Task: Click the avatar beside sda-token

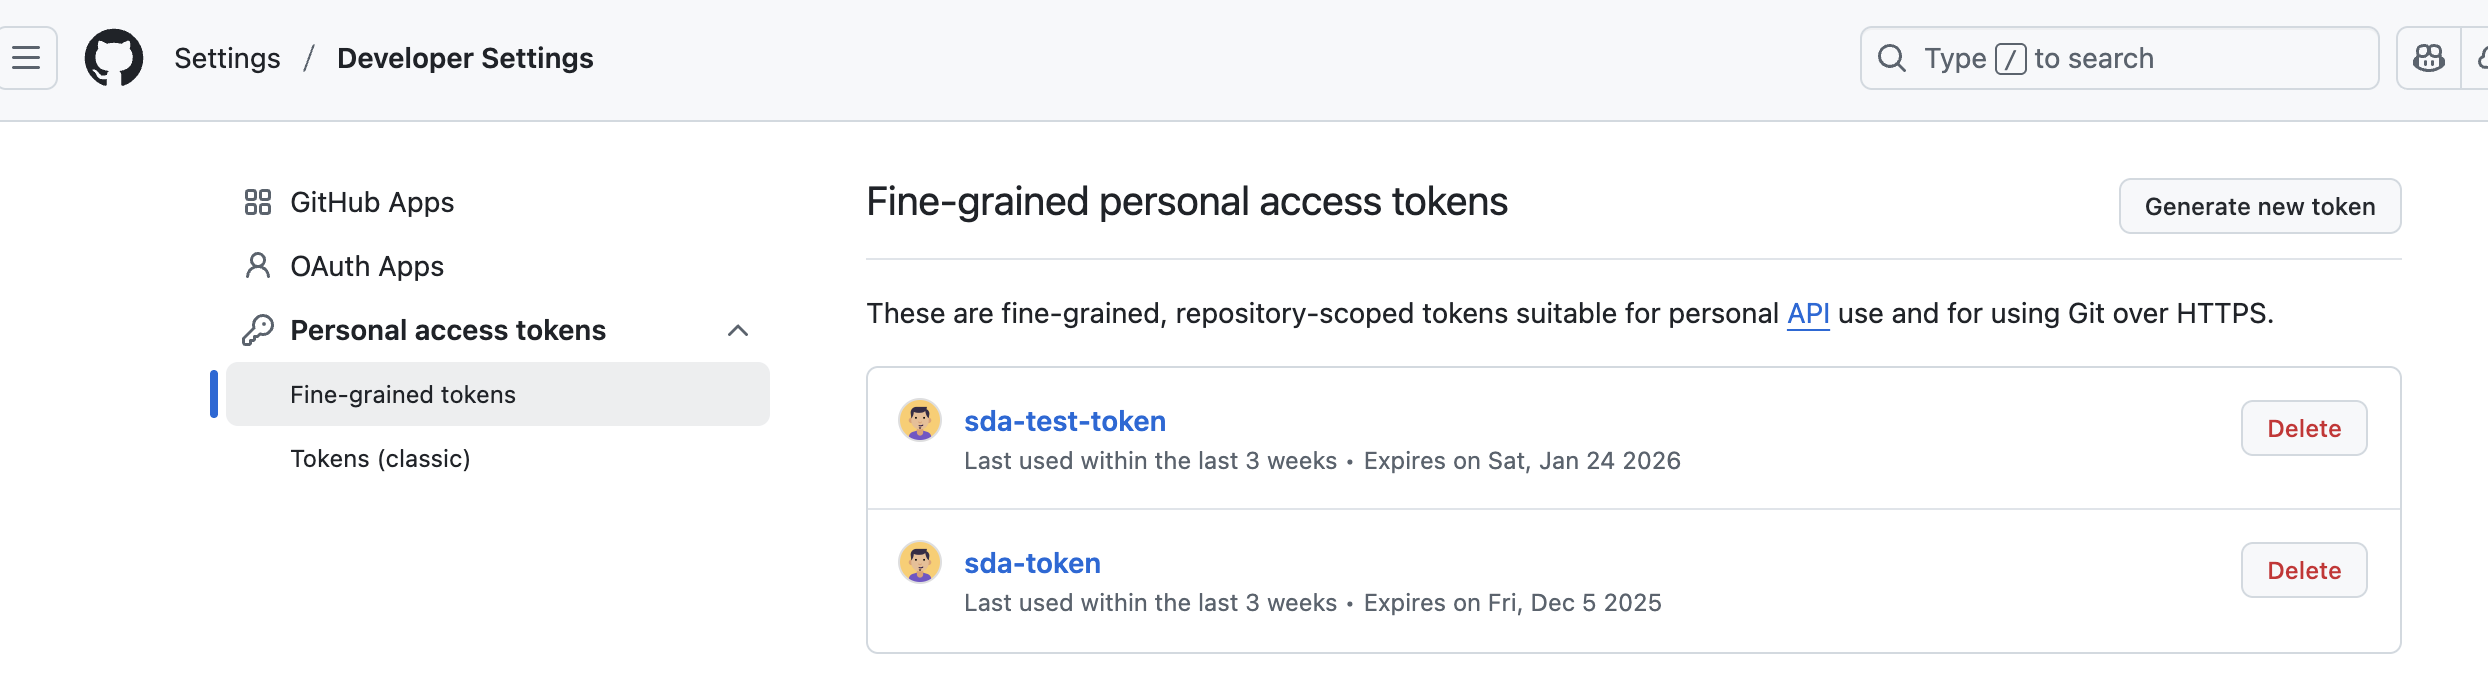Action: pos(920,562)
